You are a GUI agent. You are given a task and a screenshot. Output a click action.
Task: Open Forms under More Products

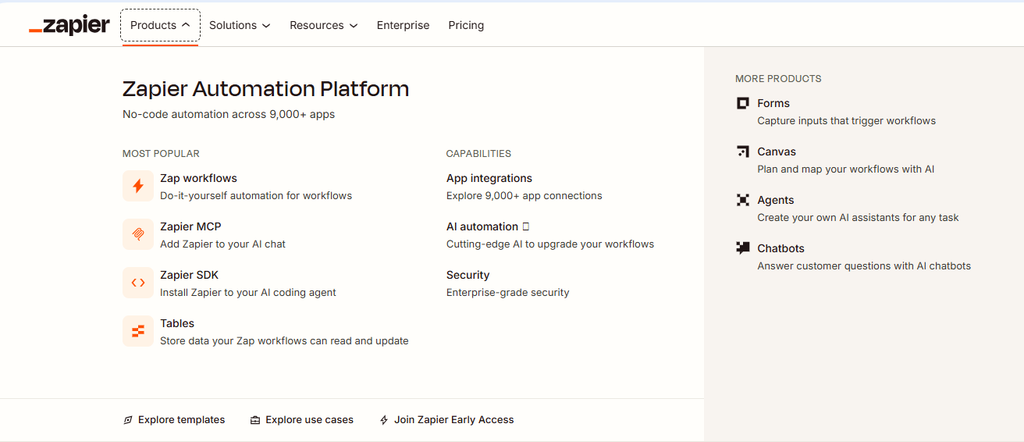773,103
